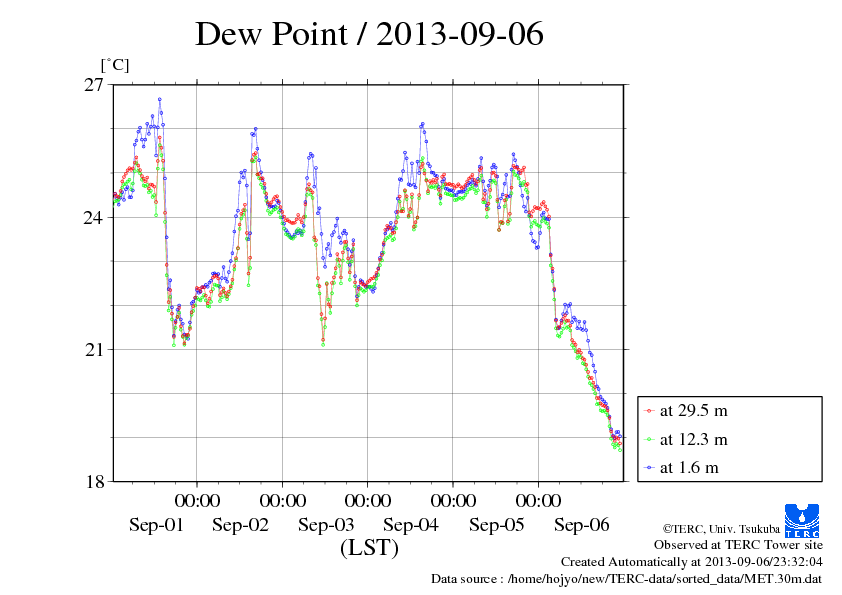Click the 'Created Automatically at' timestamp line
Viewport: 842px width, 595px height.
click(x=692, y=562)
